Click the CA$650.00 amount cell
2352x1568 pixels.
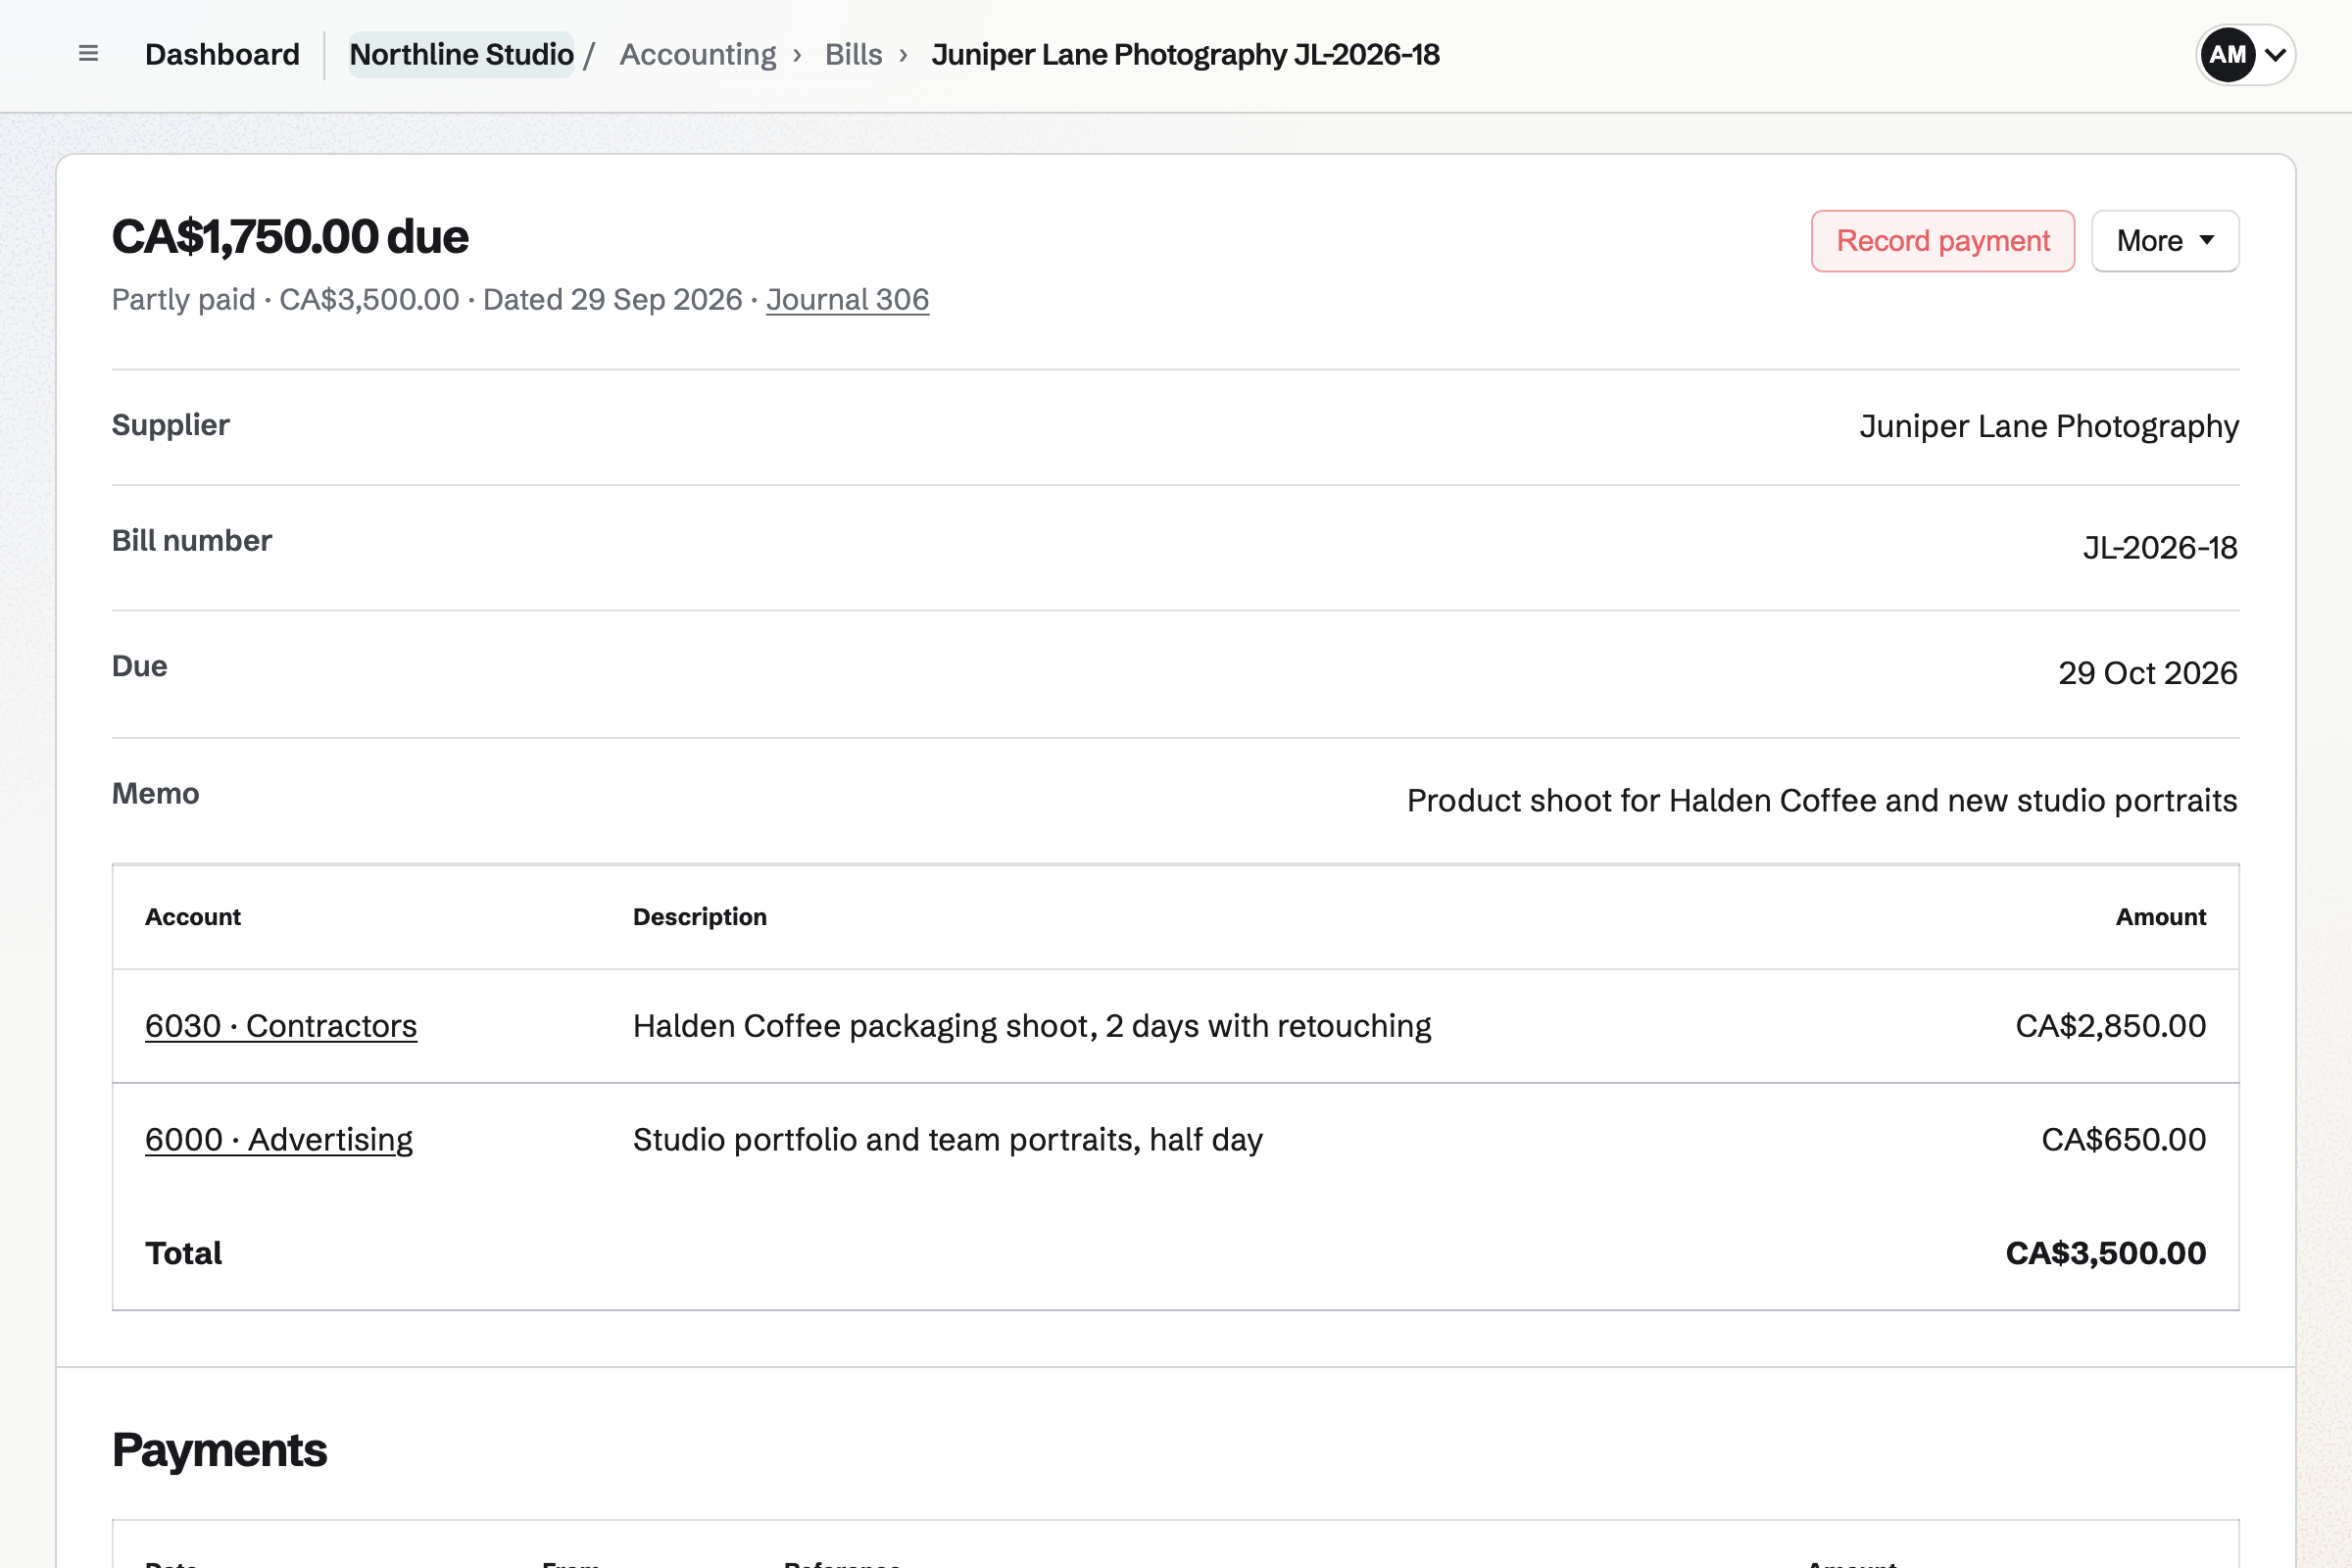[x=2123, y=1140]
